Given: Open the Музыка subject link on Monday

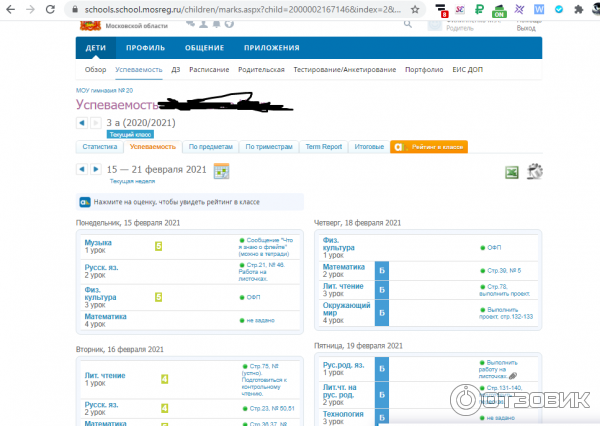Looking at the screenshot, I should pyautogui.click(x=98, y=242).
